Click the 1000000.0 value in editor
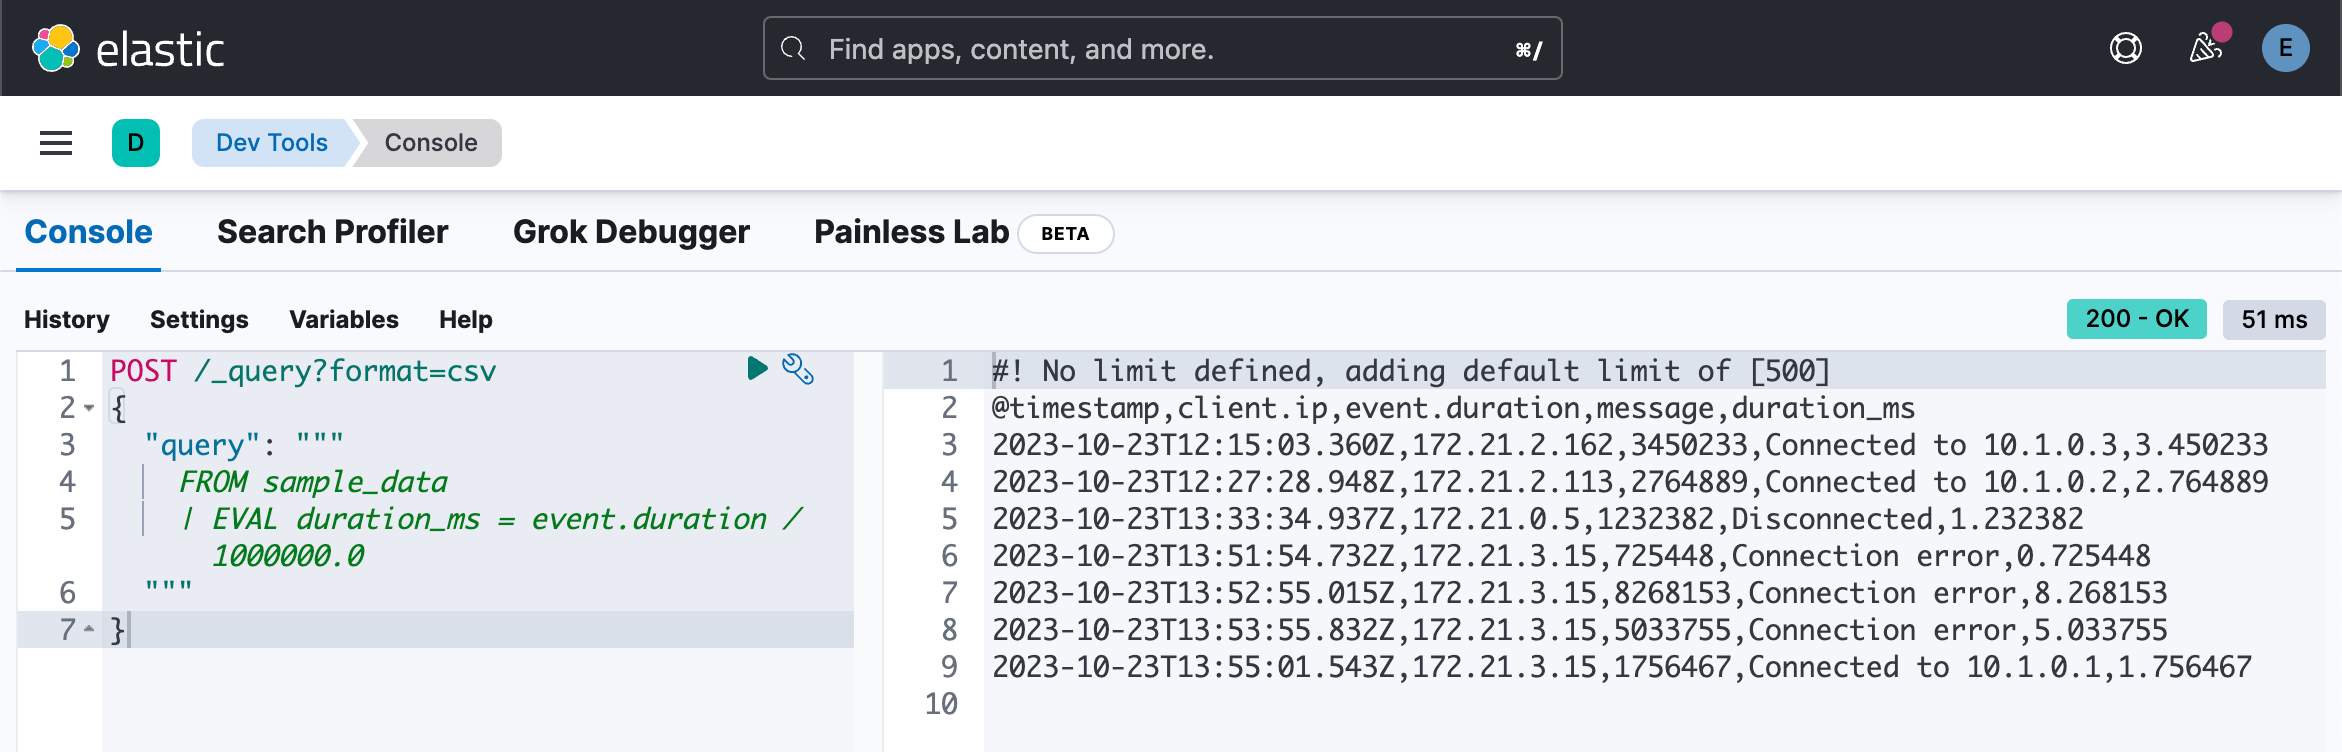Image resolution: width=2342 pixels, height=752 pixels. (x=288, y=556)
